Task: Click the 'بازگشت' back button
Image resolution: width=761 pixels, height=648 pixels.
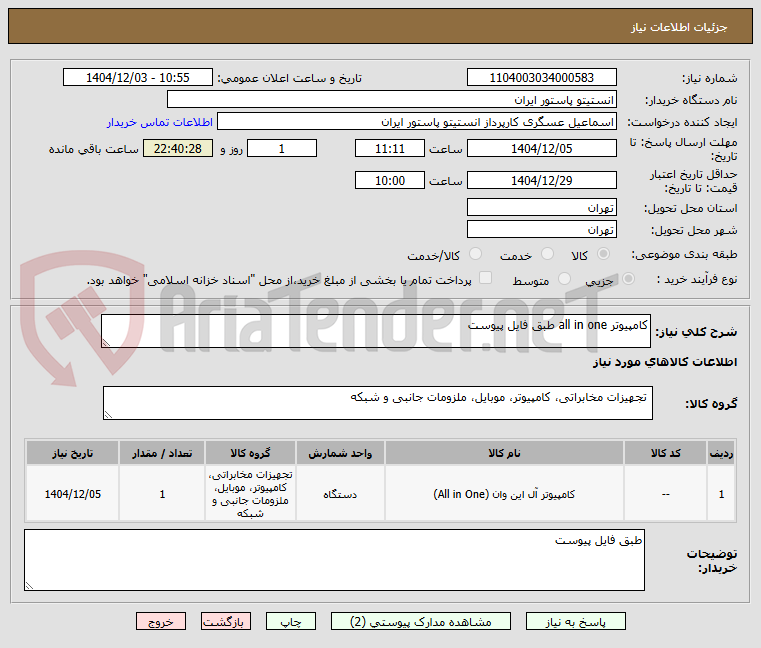Action: (x=226, y=621)
